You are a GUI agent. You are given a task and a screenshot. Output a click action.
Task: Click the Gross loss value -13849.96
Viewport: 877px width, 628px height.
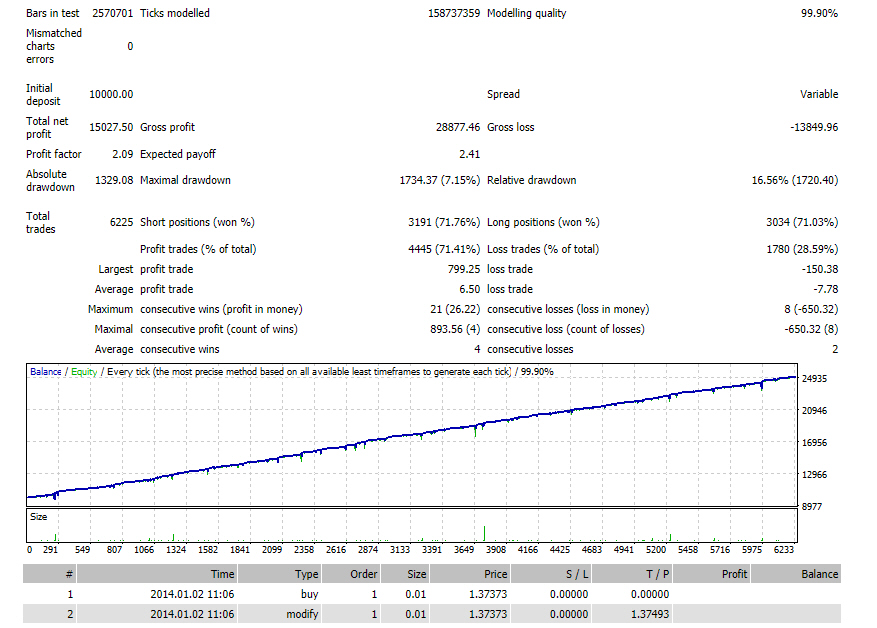[x=814, y=127]
